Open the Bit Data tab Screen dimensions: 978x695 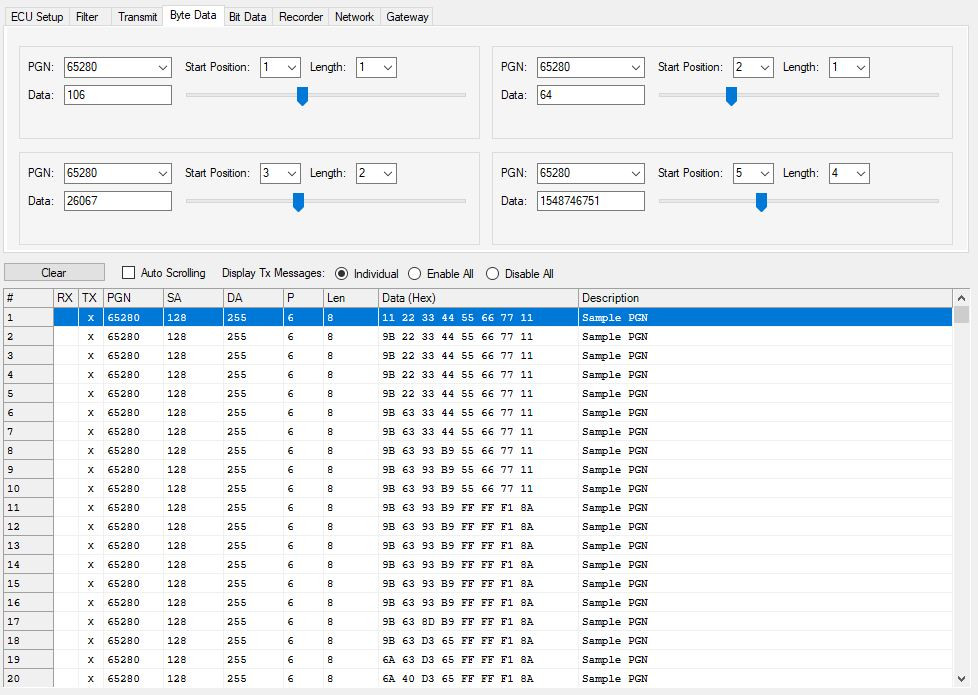pos(247,17)
